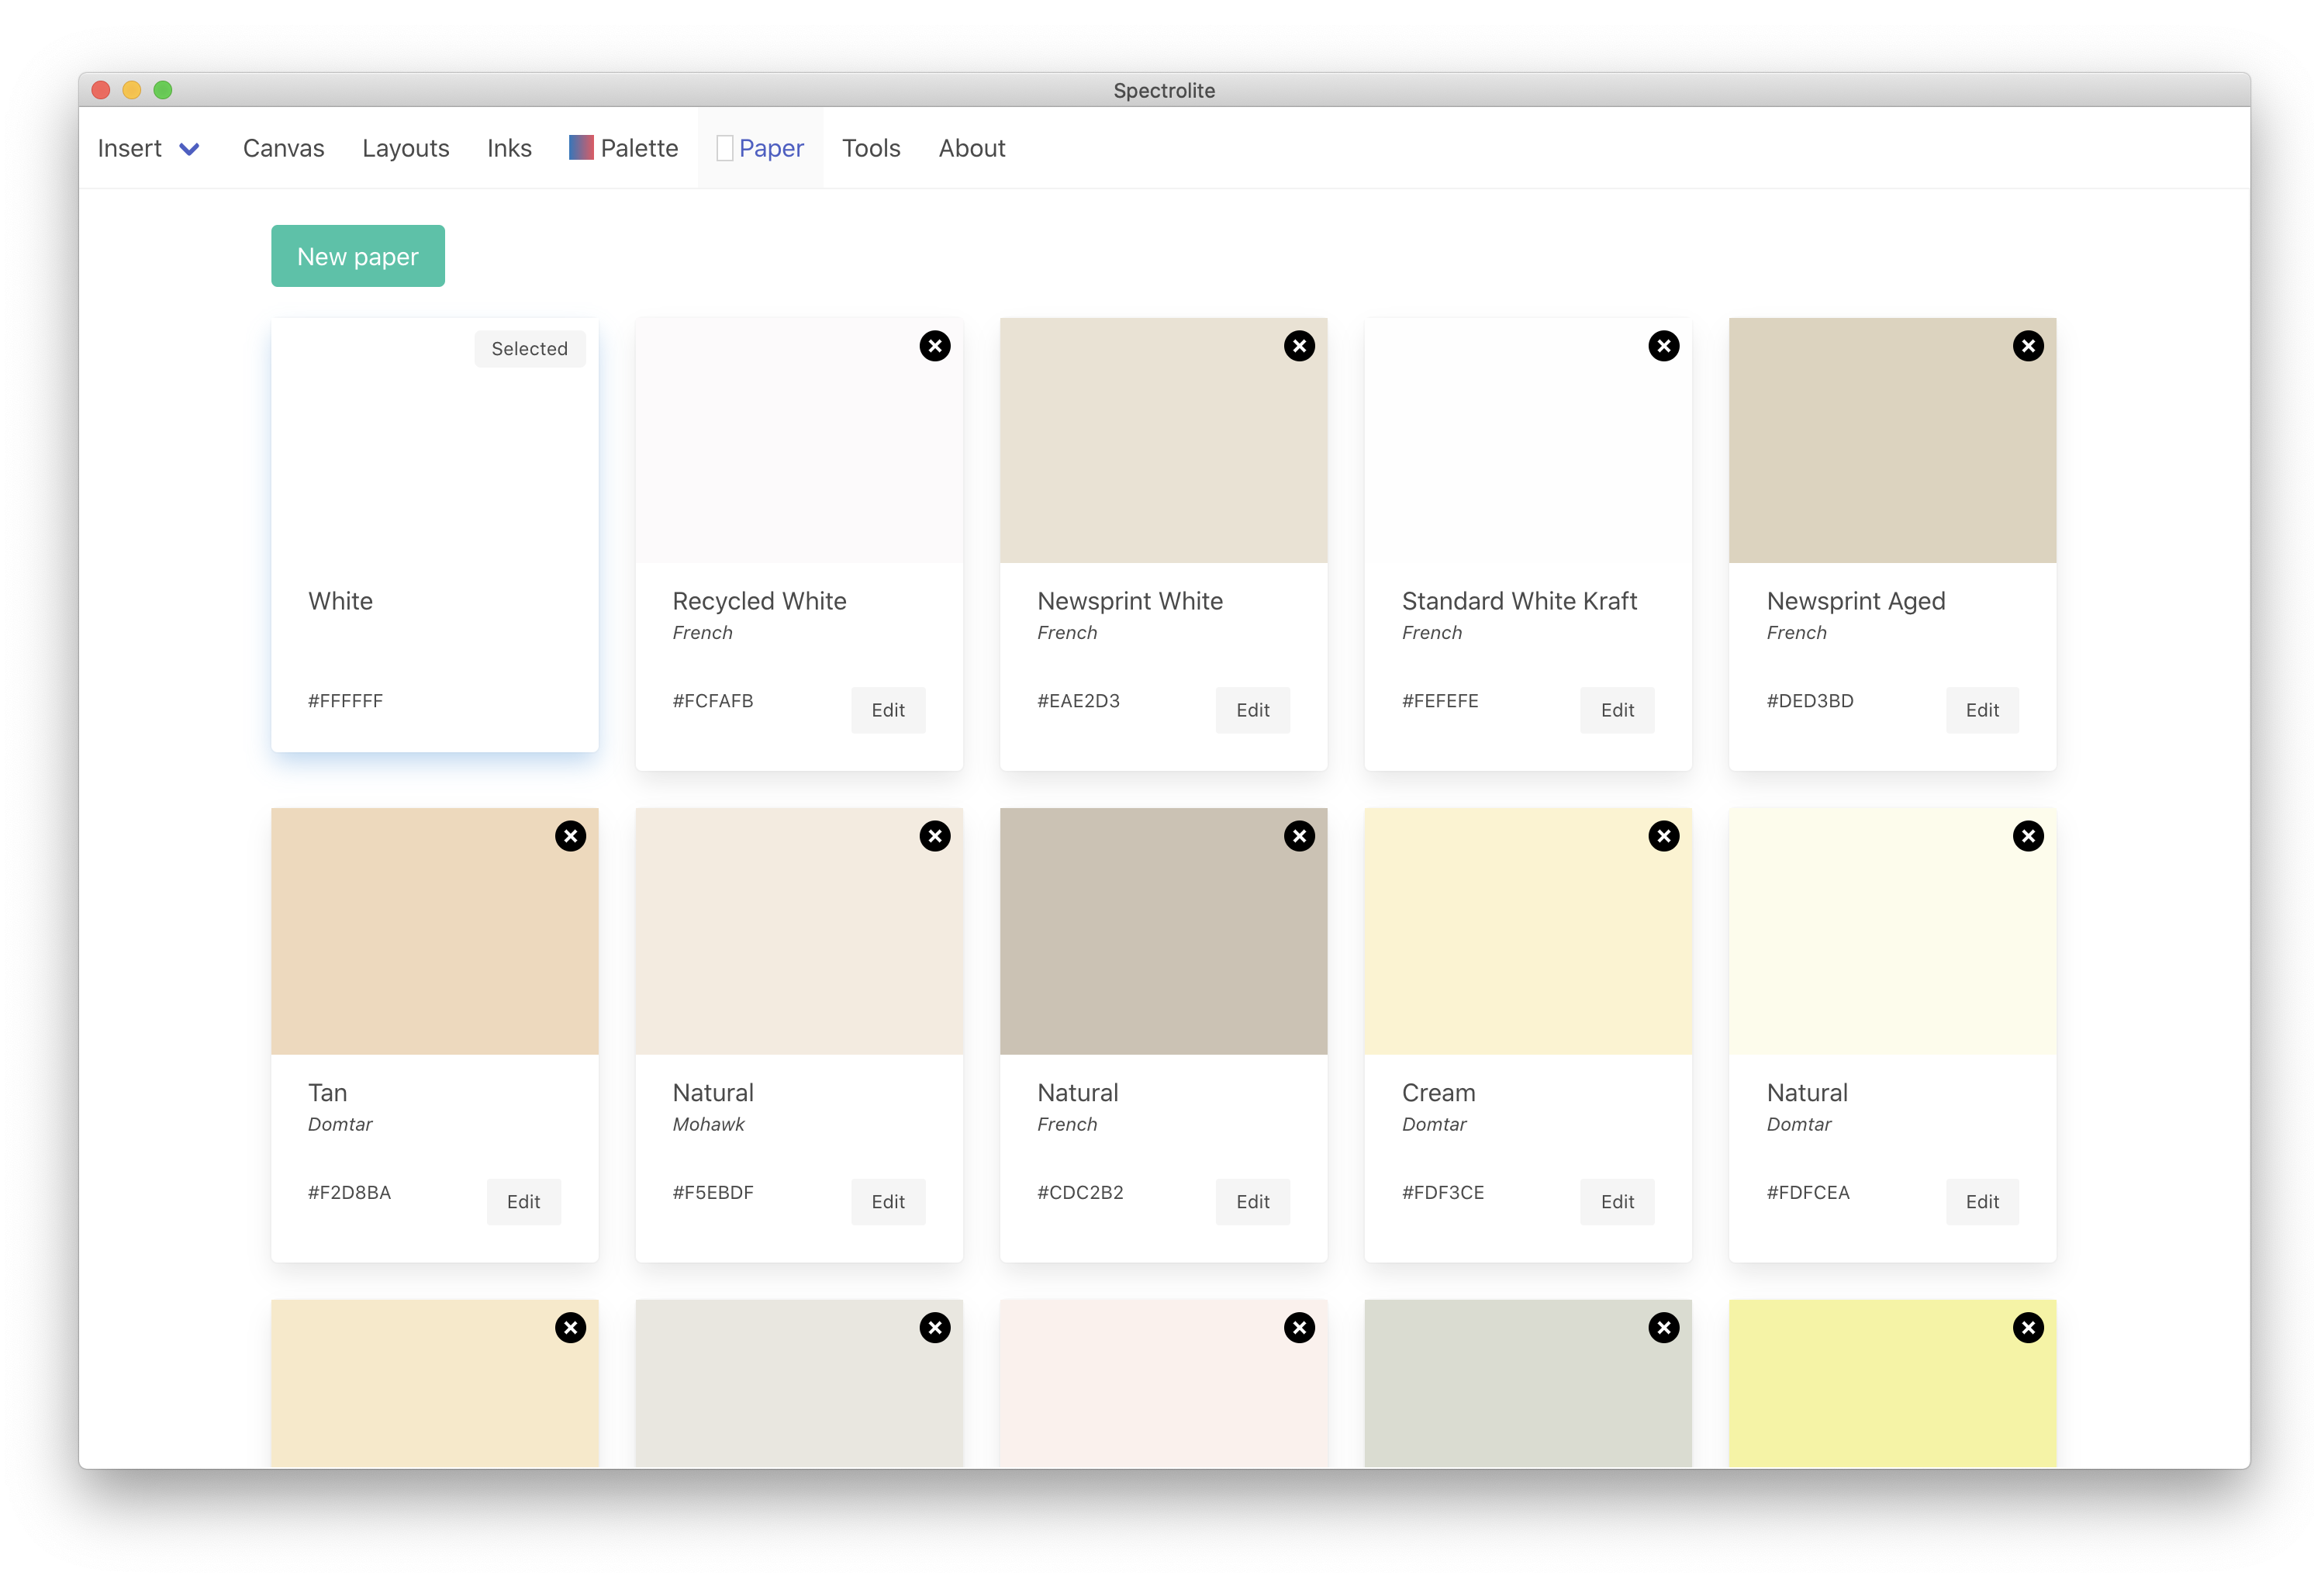The image size is (2314, 1596).
Task: Delete the Newsprint White paper card
Action: 1299,346
